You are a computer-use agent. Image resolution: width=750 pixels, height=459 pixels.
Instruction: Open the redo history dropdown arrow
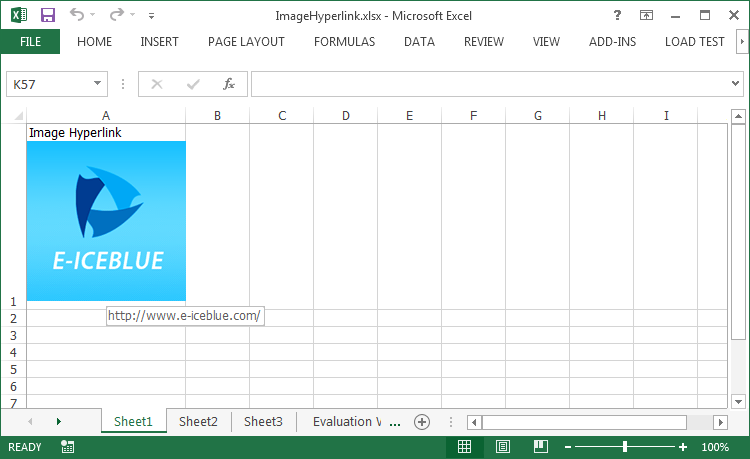(x=132, y=15)
